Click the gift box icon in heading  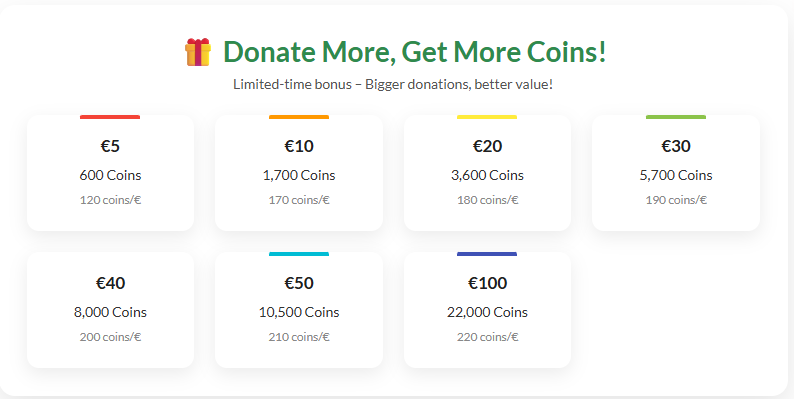197,52
